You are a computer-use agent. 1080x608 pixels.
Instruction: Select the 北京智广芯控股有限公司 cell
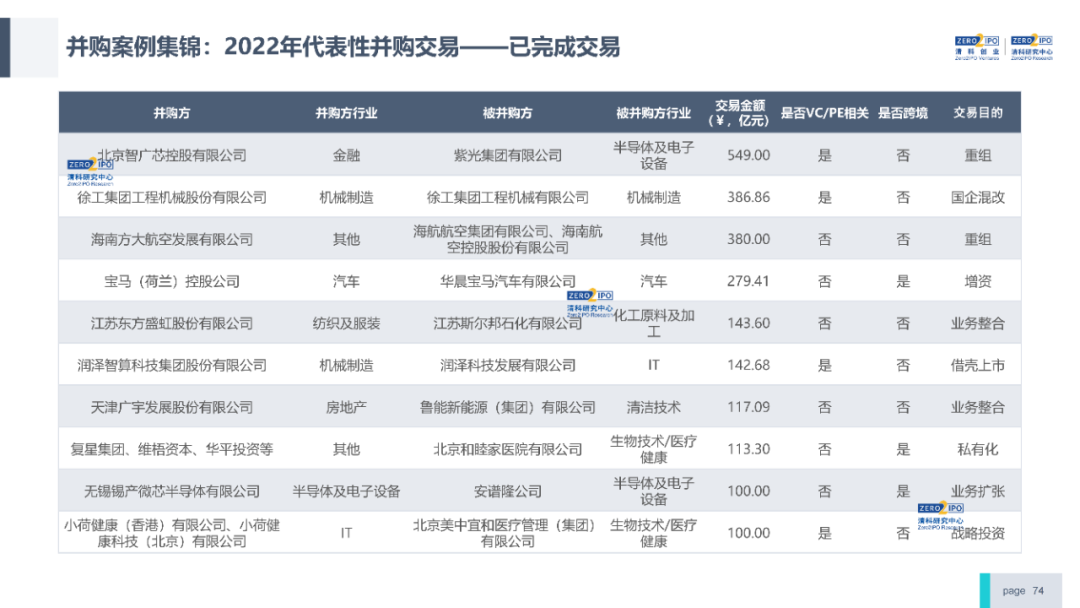pos(172,156)
